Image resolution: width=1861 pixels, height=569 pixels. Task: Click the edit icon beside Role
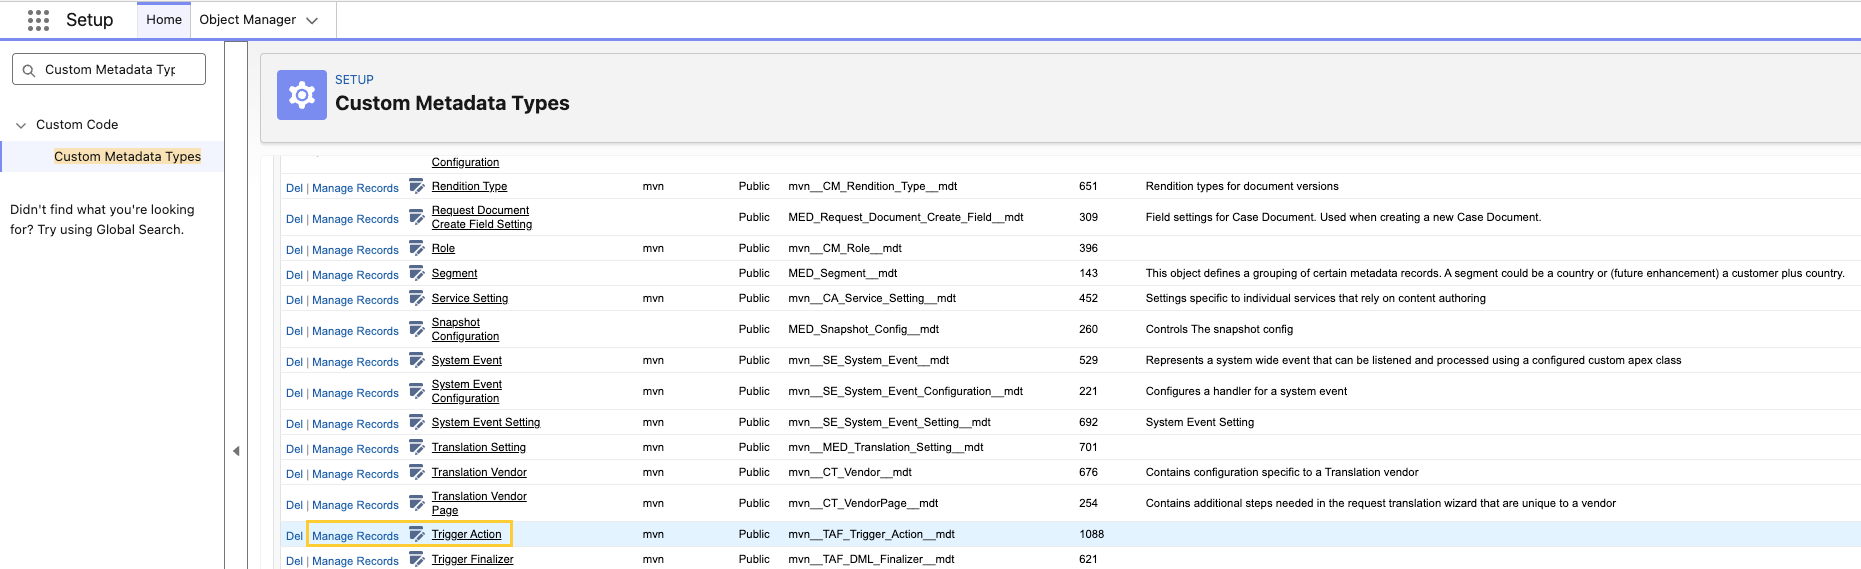(x=417, y=249)
